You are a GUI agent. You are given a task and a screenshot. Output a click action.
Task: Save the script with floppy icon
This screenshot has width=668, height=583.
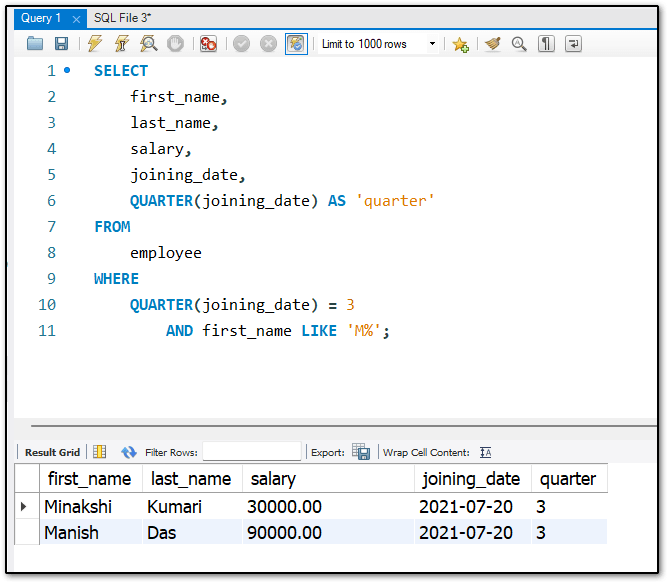pos(61,43)
